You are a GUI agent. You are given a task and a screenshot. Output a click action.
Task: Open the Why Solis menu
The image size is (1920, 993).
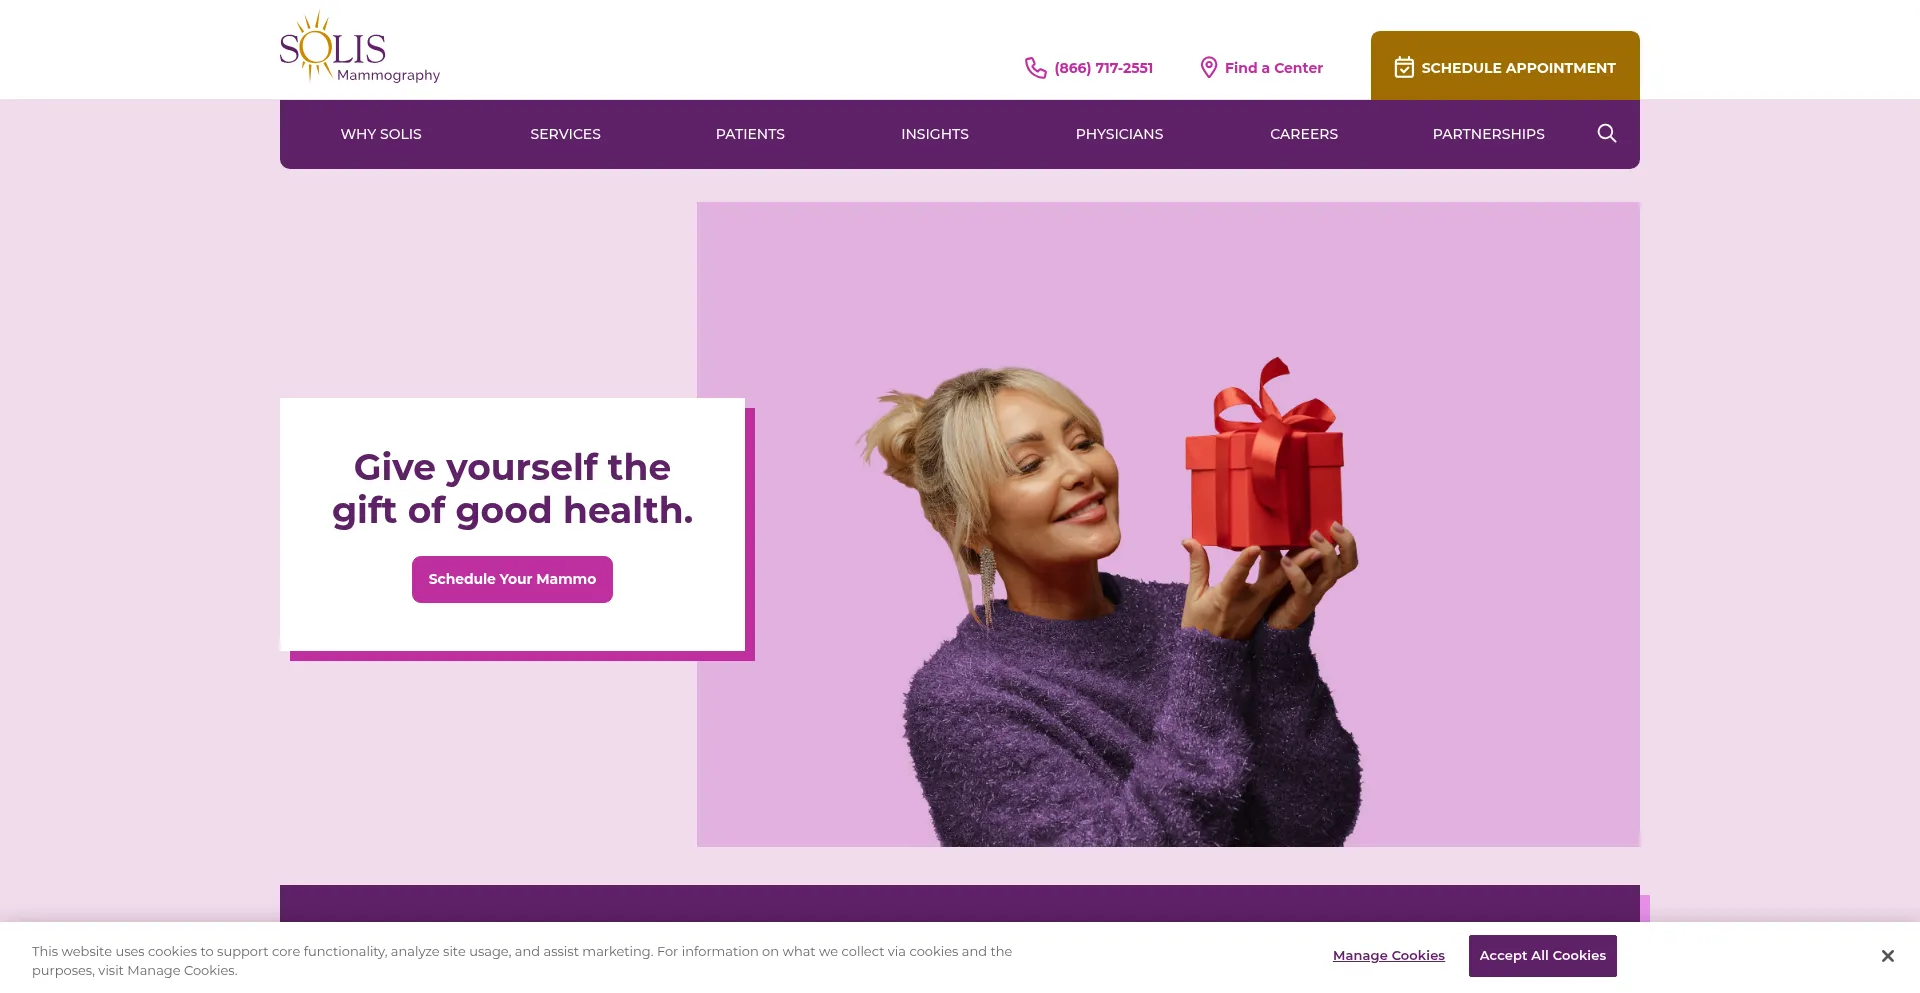pyautogui.click(x=381, y=134)
